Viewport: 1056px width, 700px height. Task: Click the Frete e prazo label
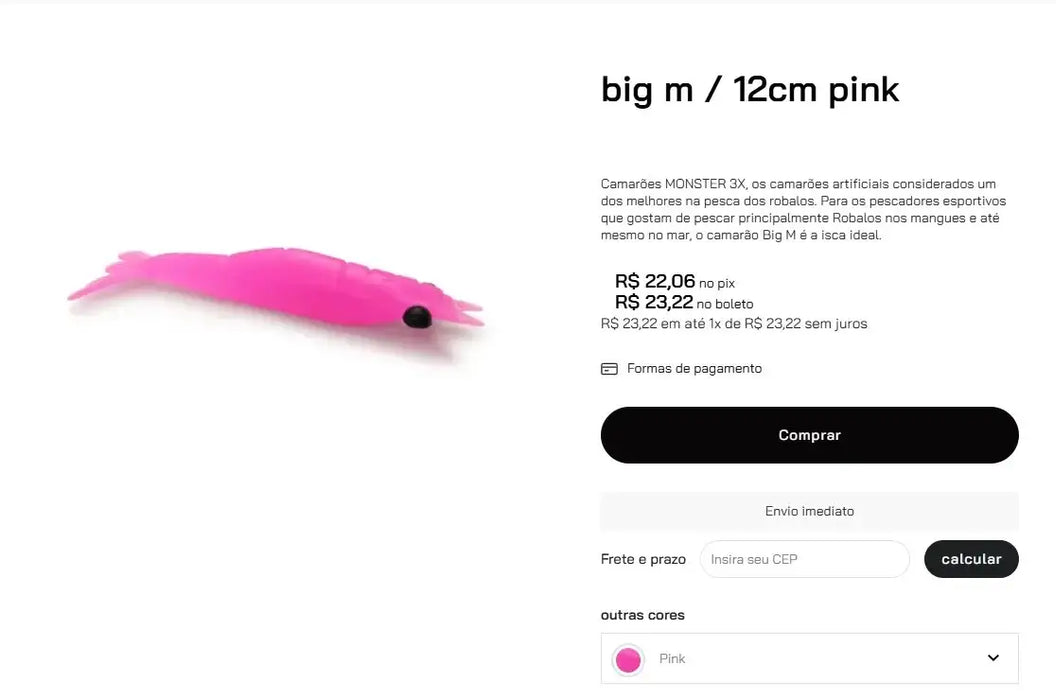click(643, 559)
